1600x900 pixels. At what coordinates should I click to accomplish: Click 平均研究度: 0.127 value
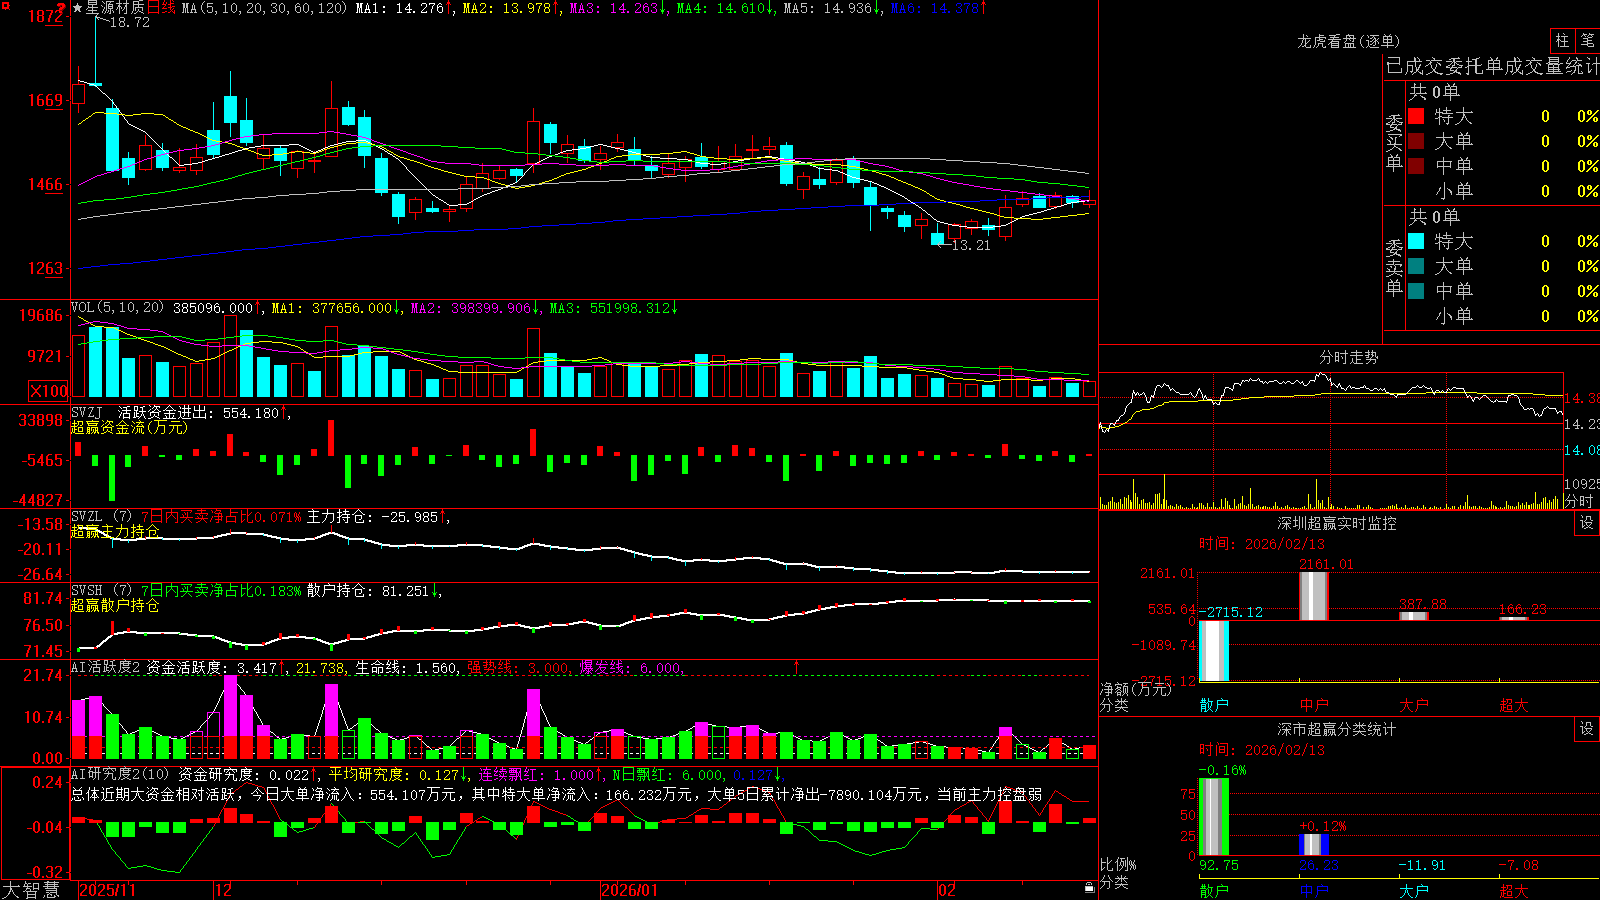point(394,774)
